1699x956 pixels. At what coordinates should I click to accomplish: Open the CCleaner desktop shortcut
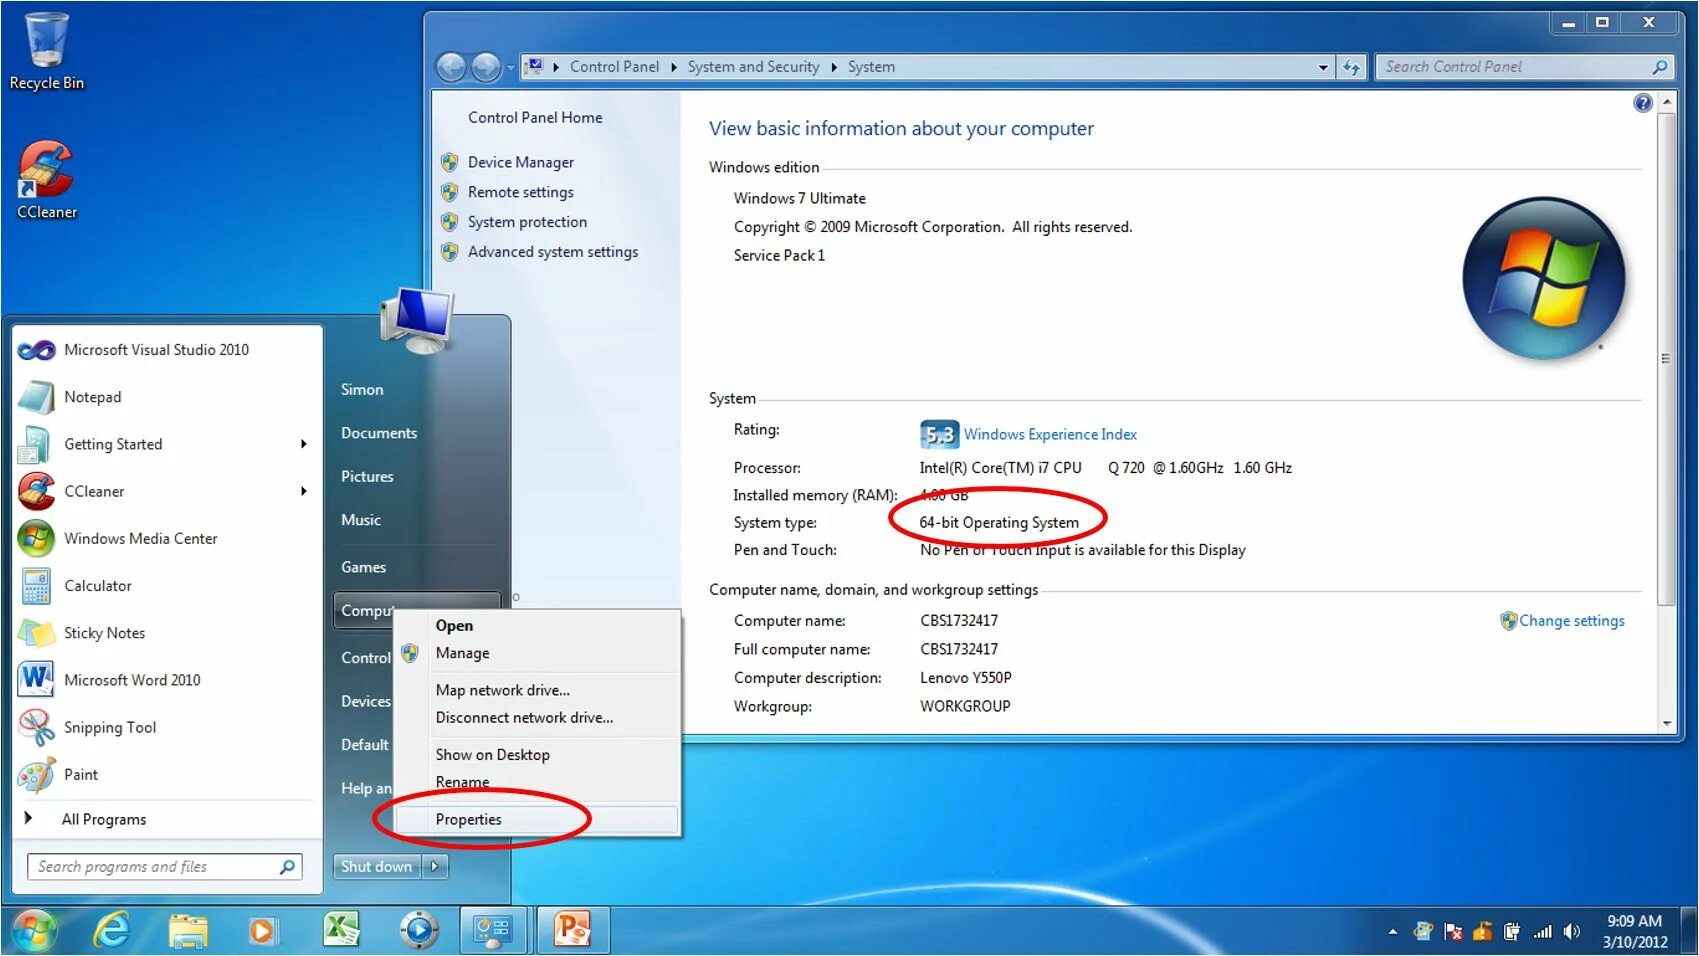46,179
